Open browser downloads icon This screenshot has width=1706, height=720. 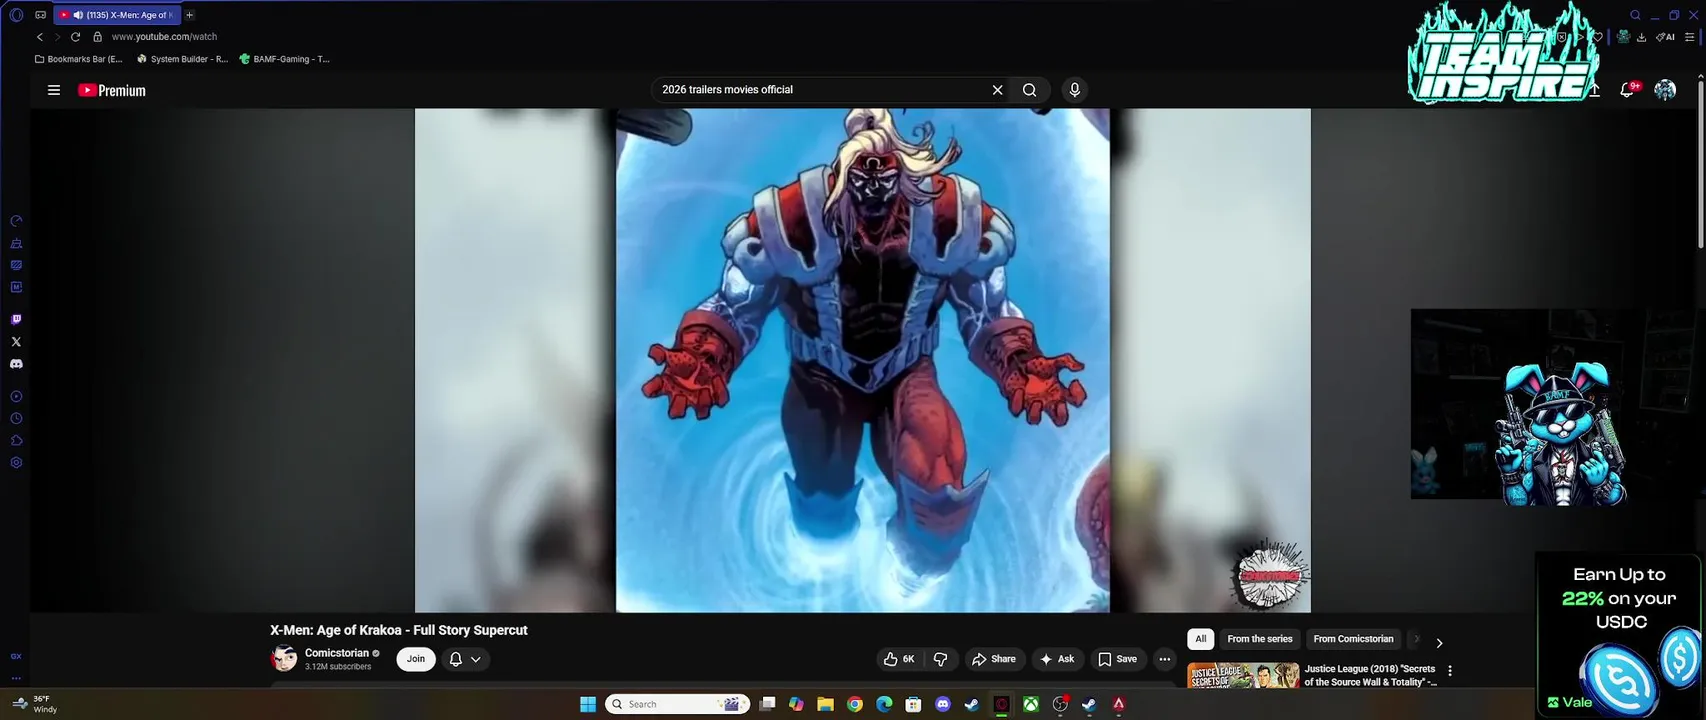click(x=1641, y=37)
